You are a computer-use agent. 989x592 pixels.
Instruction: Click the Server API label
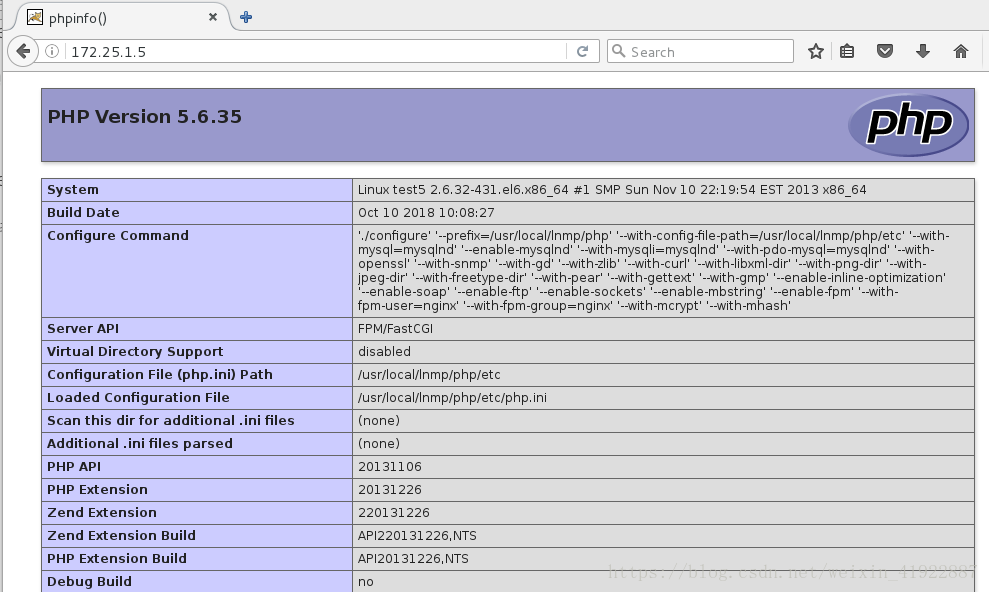[x=83, y=328]
